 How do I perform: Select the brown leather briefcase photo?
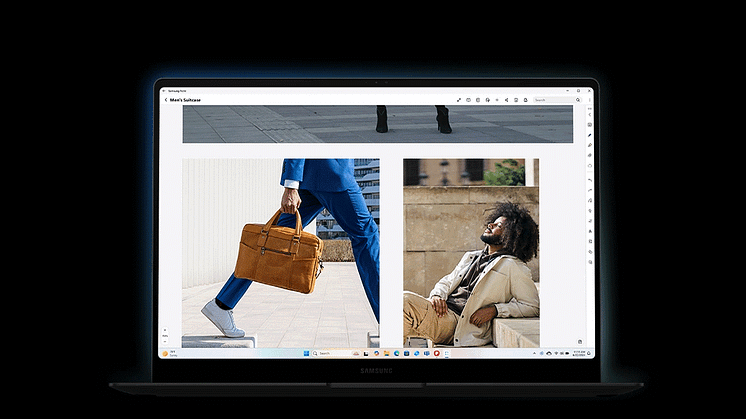coord(280,248)
